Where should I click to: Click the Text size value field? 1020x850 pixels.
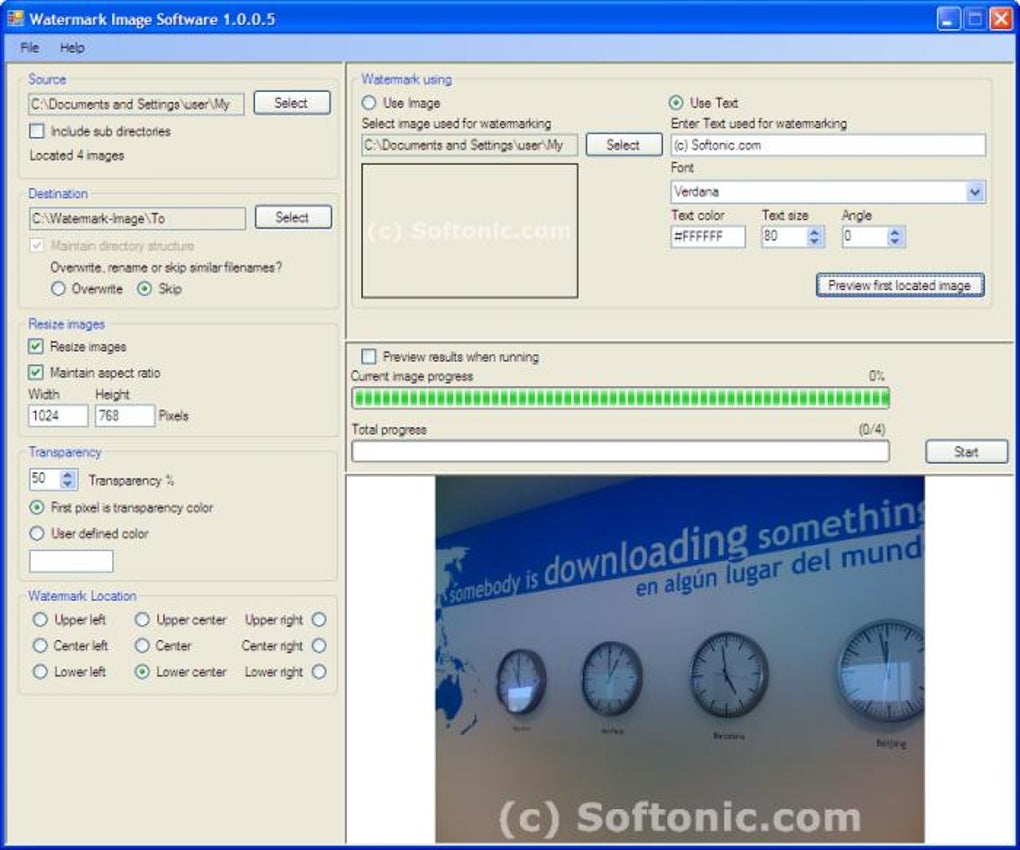[784, 237]
